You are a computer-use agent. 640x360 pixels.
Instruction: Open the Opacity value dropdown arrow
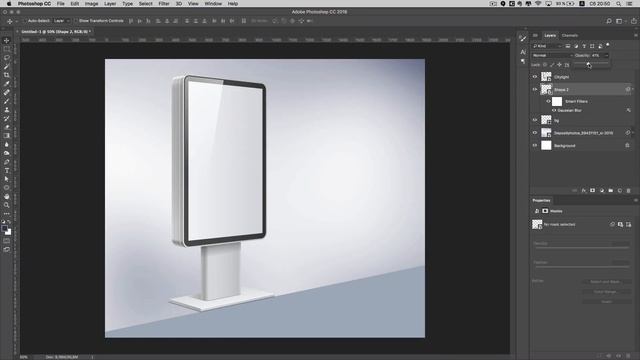606,56
